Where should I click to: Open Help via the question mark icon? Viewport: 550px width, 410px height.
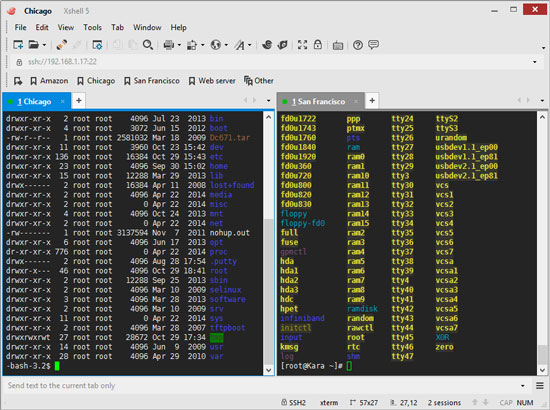click(358, 45)
